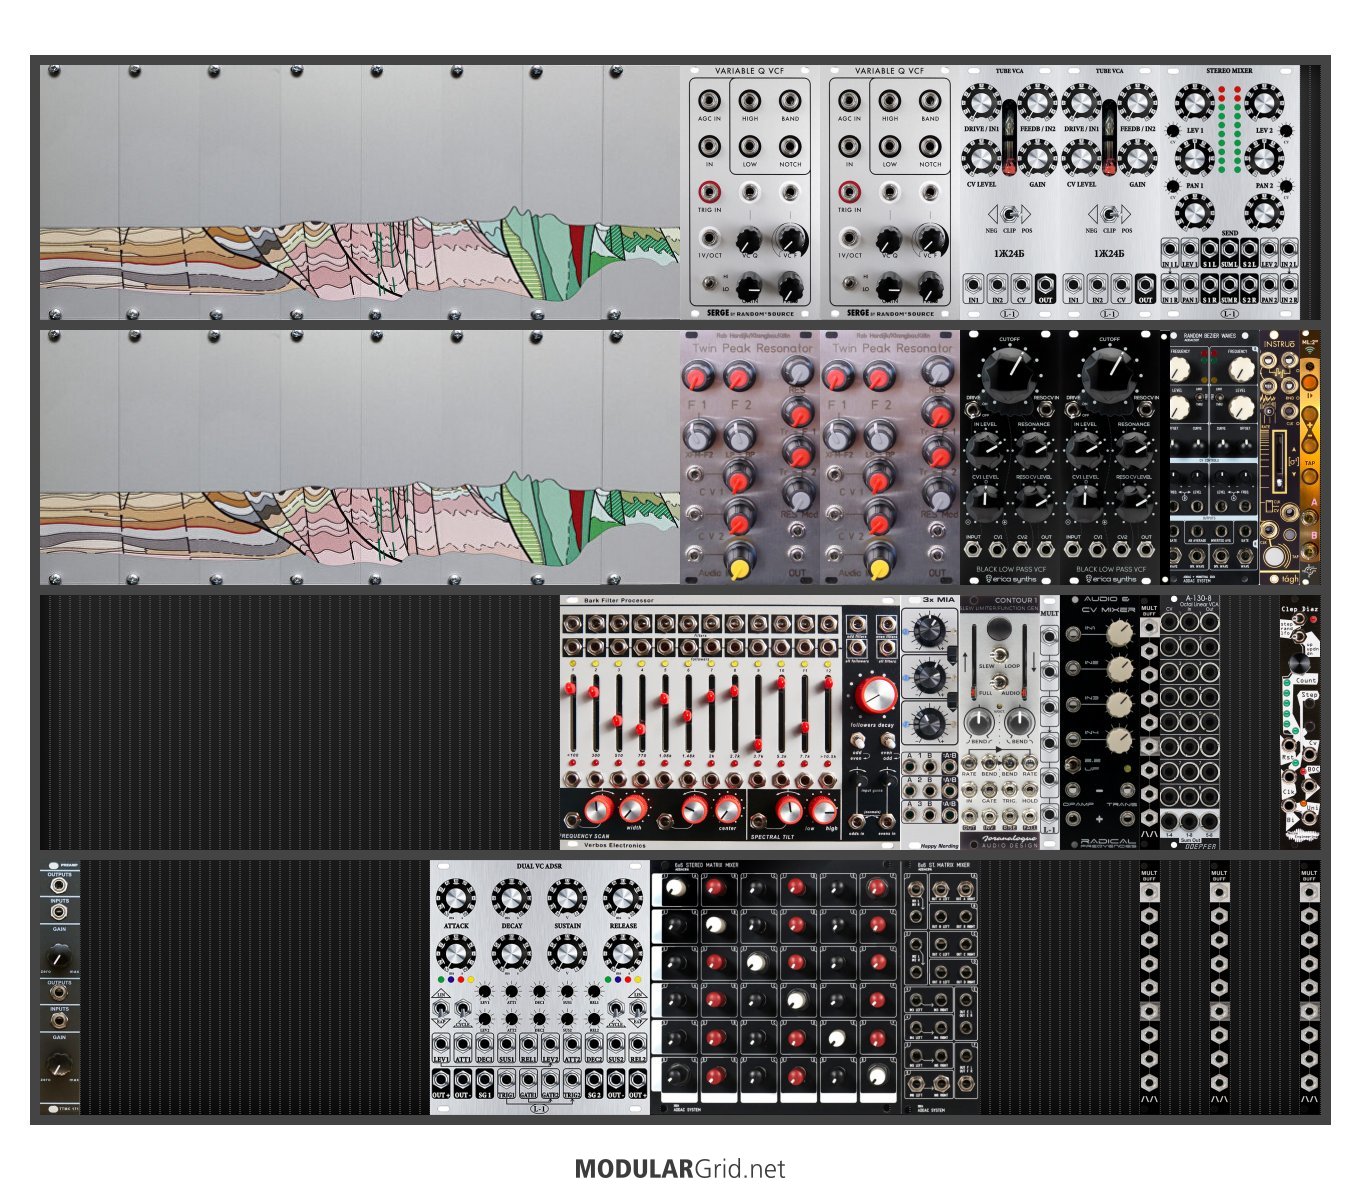Select the A-130-8 Octal Linear VCA module

point(1190,723)
